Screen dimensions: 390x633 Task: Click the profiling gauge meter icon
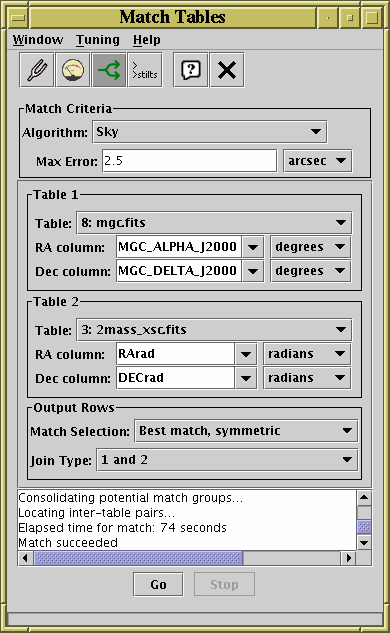click(73, 70)
